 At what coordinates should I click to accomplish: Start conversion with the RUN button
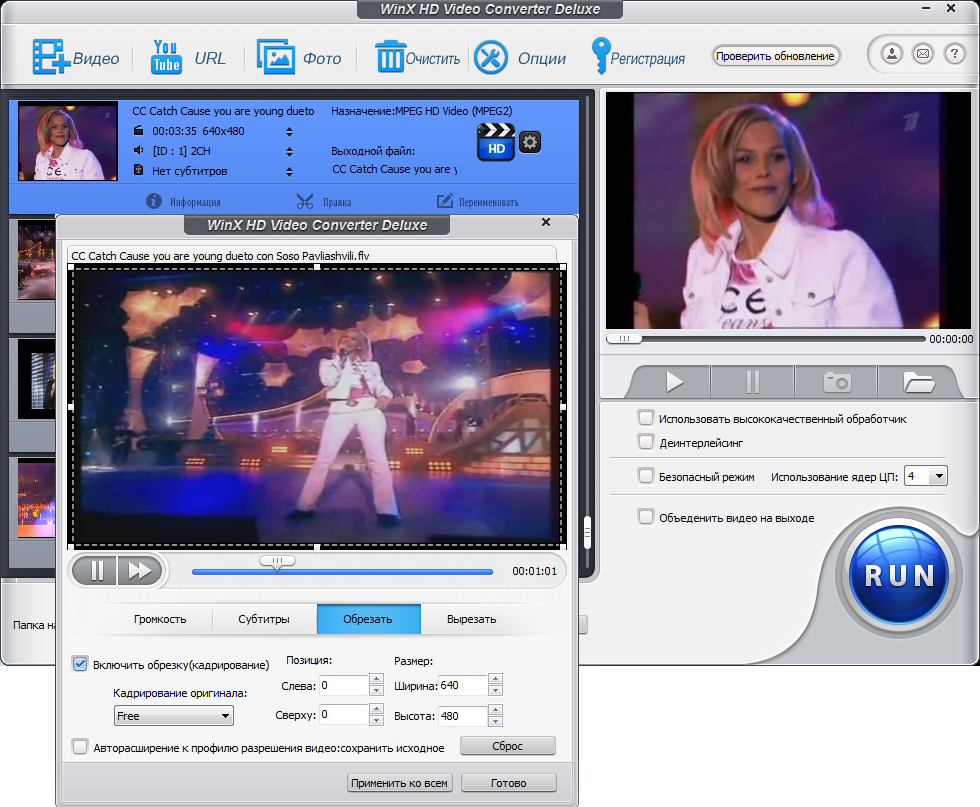(899, 574)
